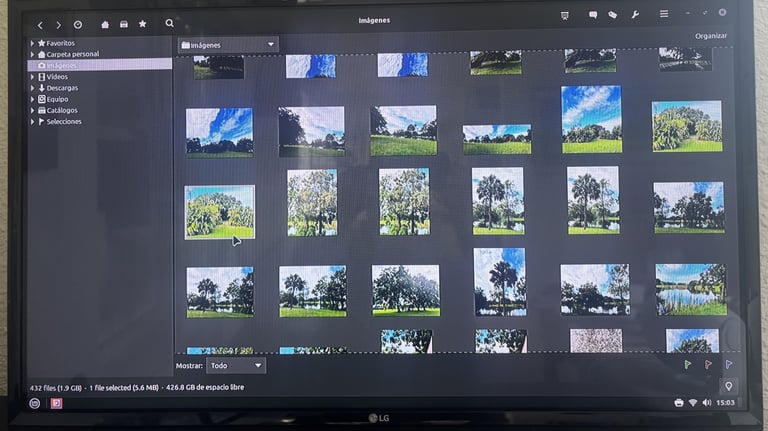Select the lake with reeds thumbnail
The width and height of the screenshot is (768, 431).
(x=691, y=289)
